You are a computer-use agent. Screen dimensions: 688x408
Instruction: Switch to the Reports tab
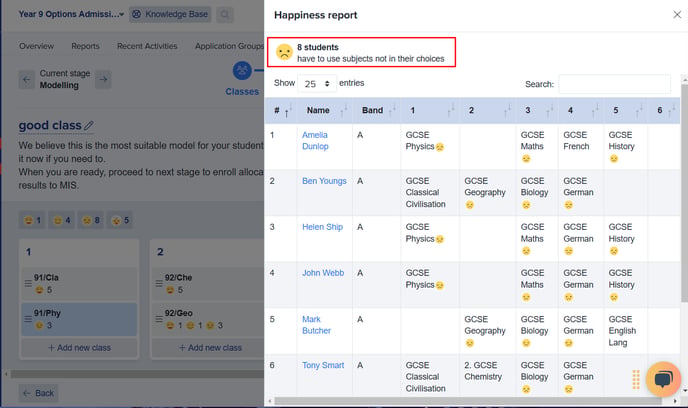click(86, 46)
